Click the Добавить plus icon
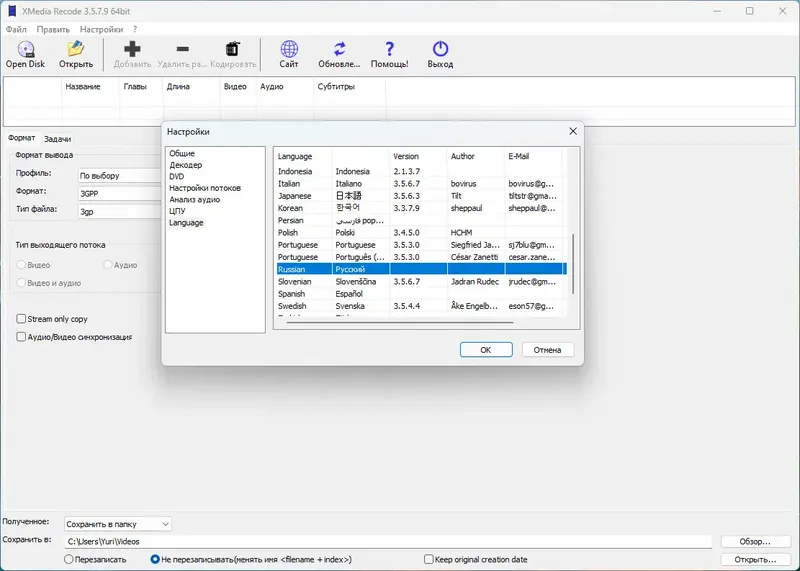Screen dimensions: 800x571 (132, 49)
